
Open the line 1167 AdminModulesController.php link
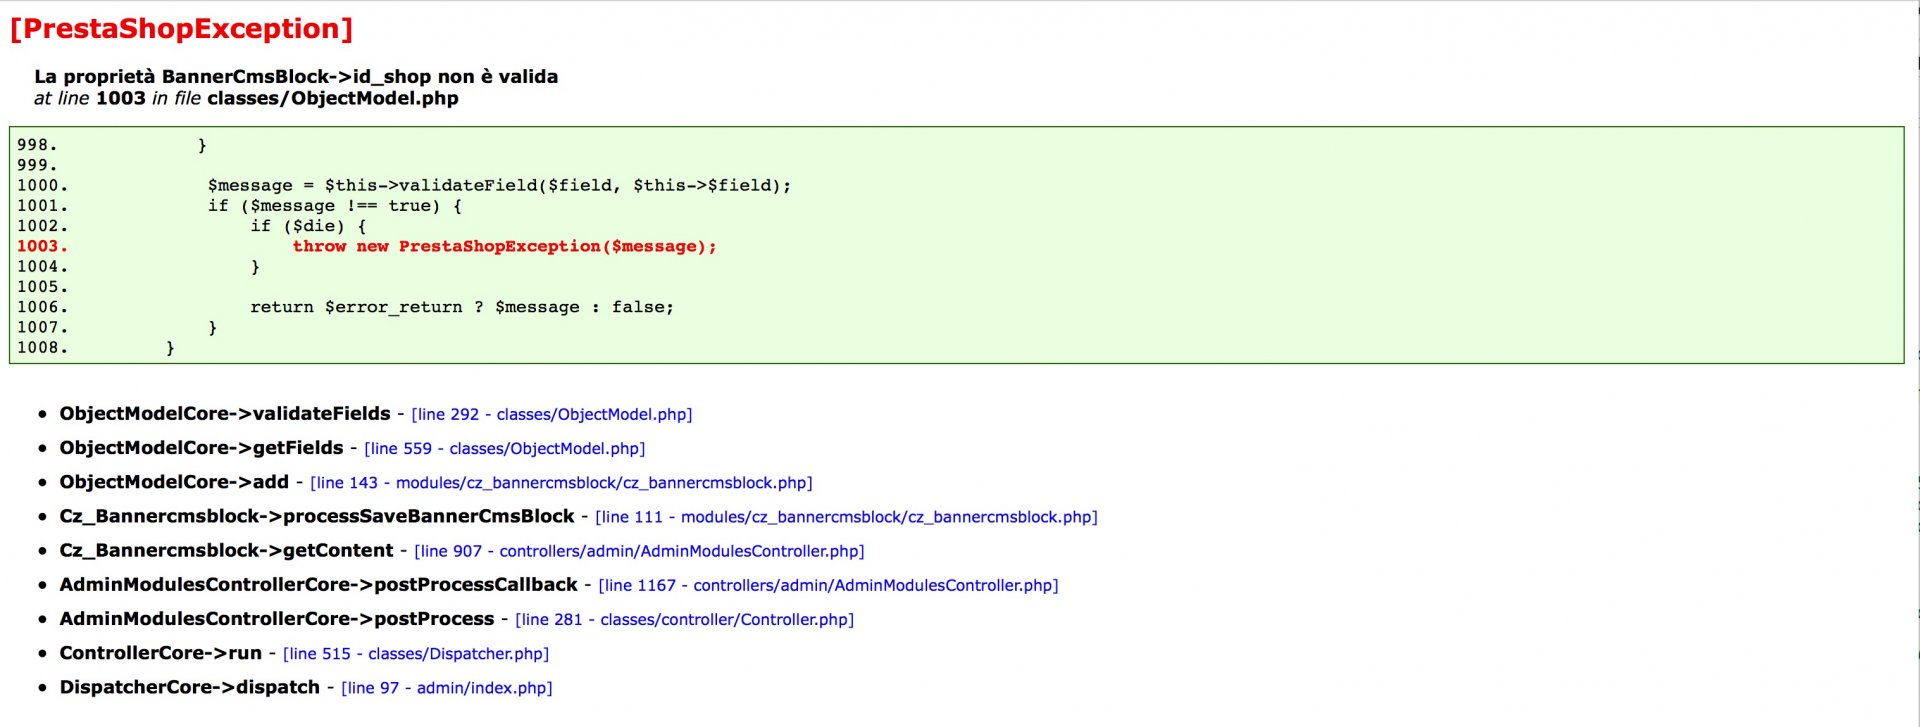coord(828,585)
